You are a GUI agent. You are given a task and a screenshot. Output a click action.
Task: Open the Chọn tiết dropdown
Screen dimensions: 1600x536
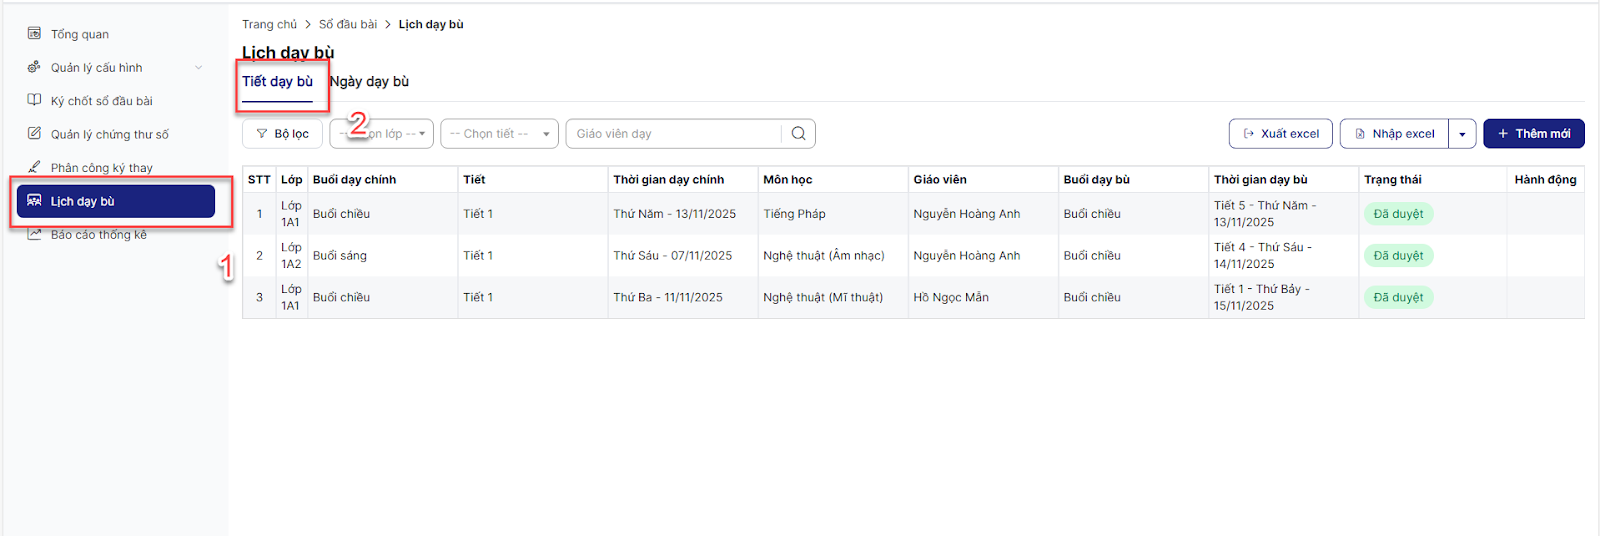point(499,134)
